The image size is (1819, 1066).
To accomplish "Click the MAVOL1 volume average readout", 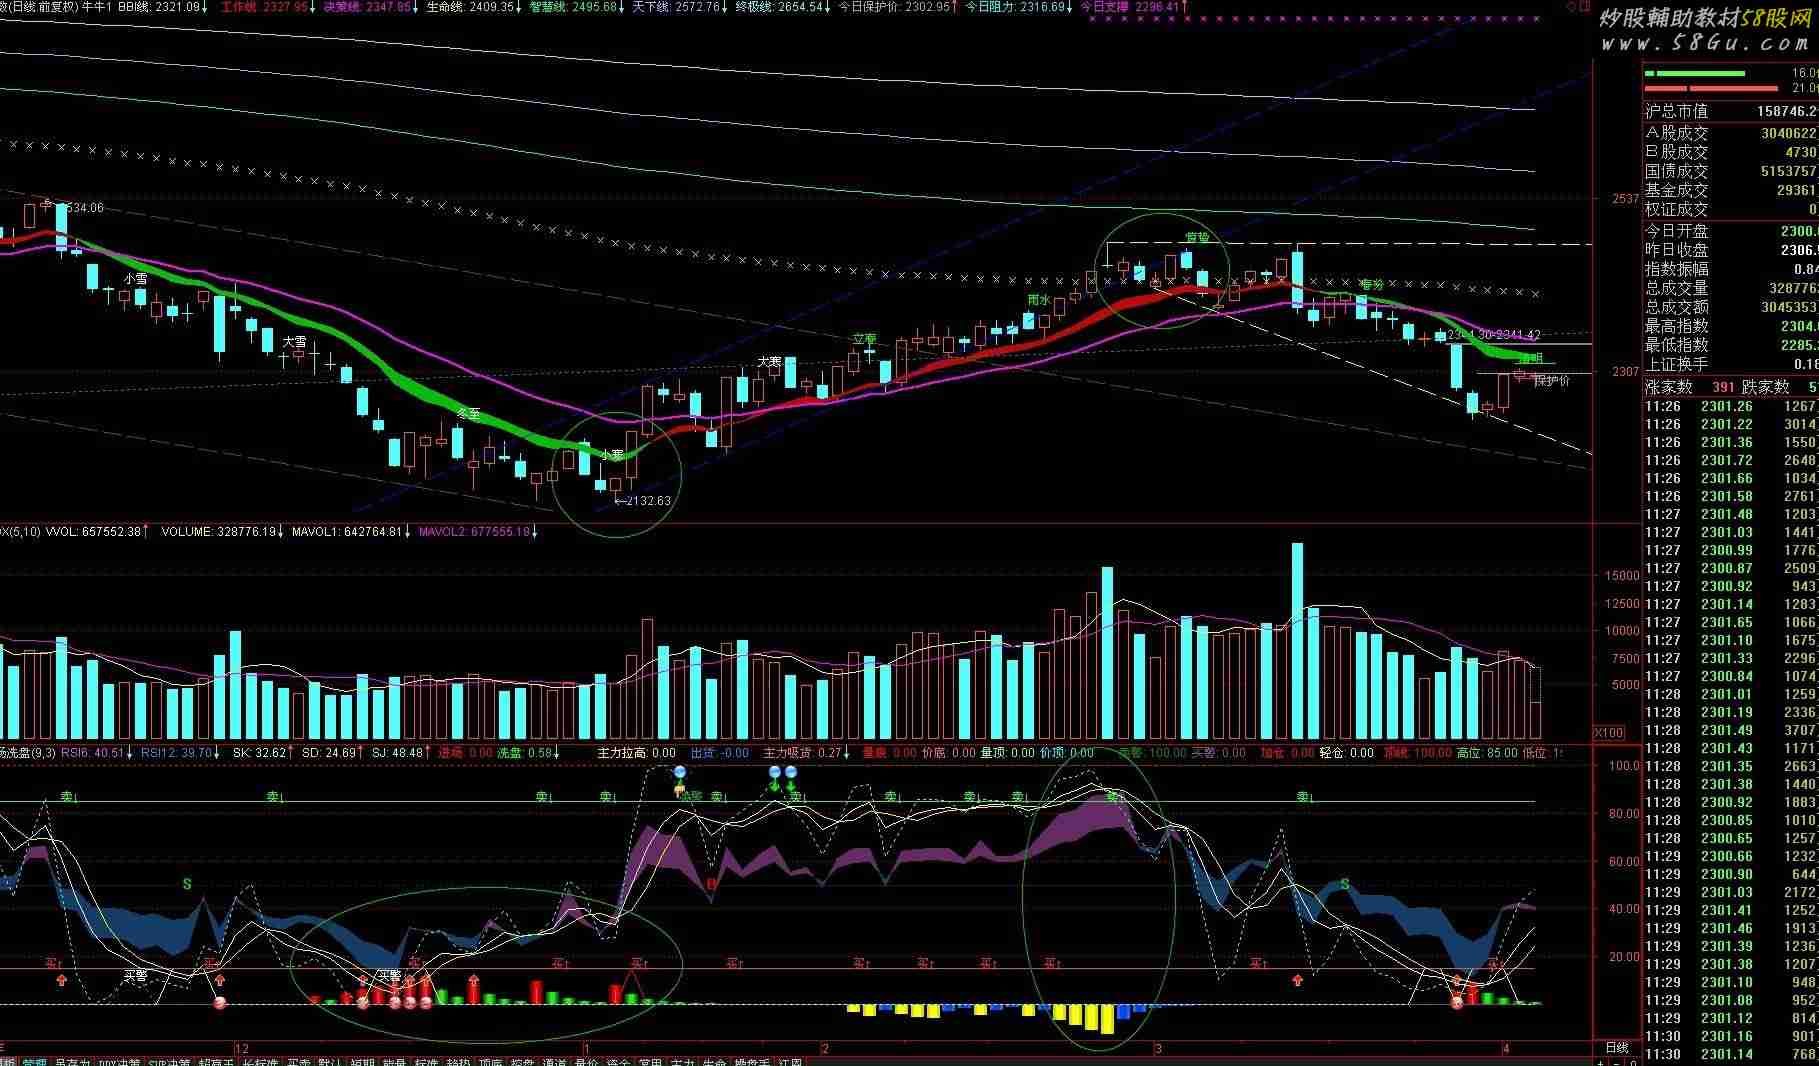I will pos(351,532).
